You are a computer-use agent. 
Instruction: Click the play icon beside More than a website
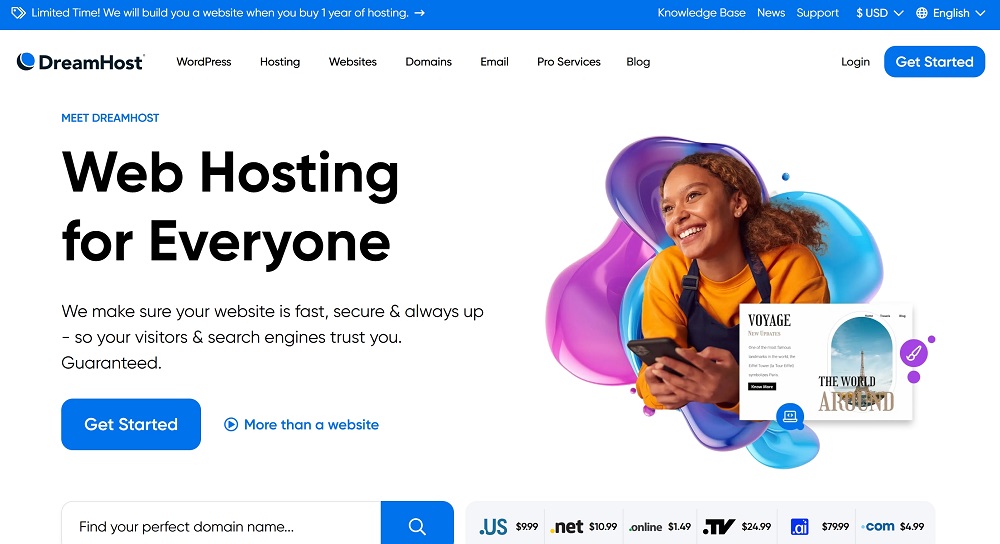(231, 424)
